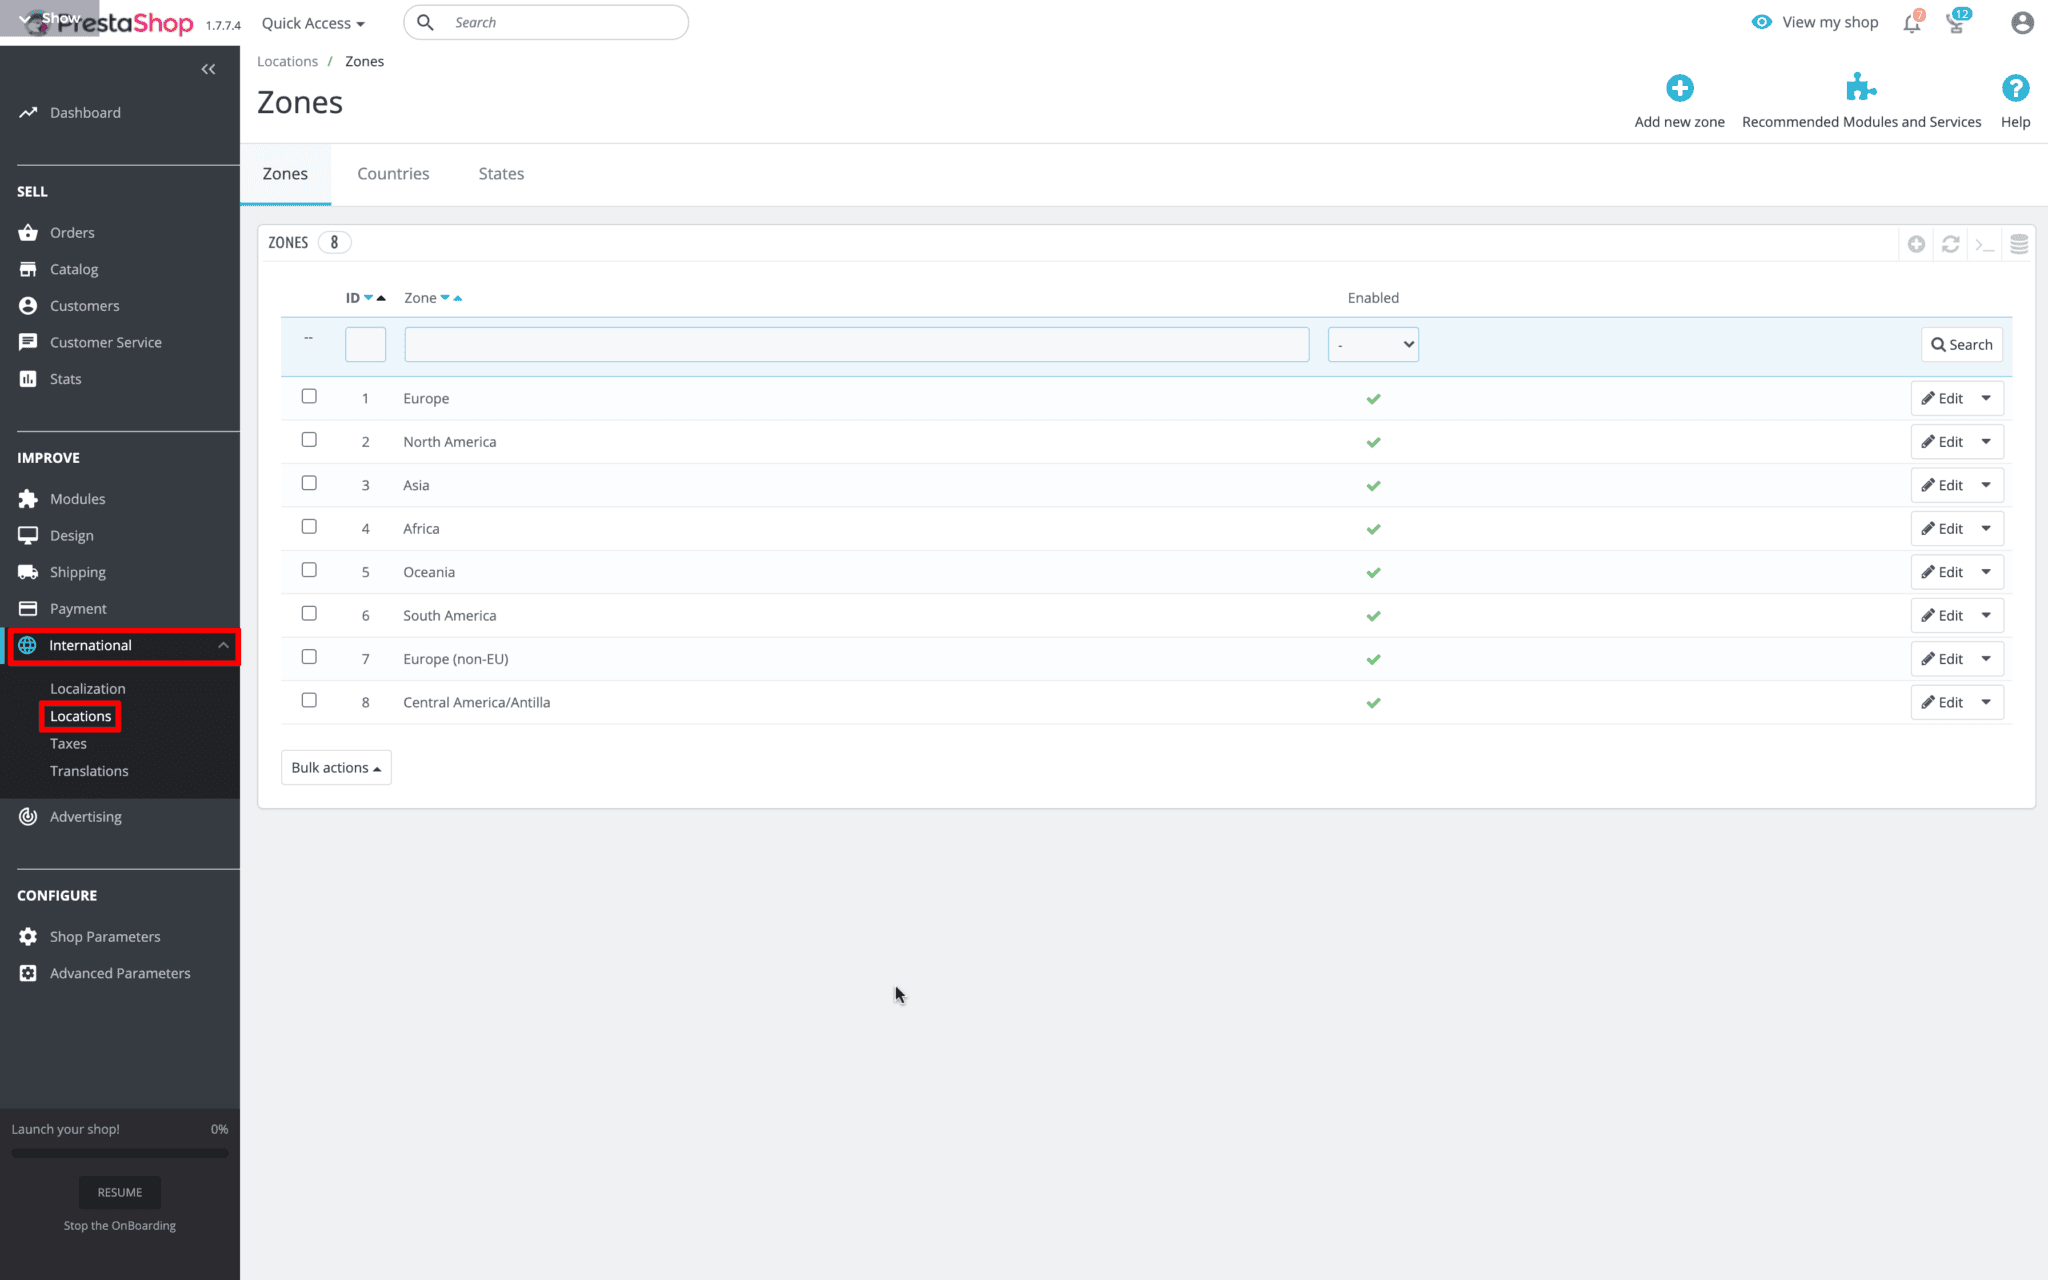Select the Europe row checkbox
The height and width of the screenshot is (1280, 2048).
[309, 397]
